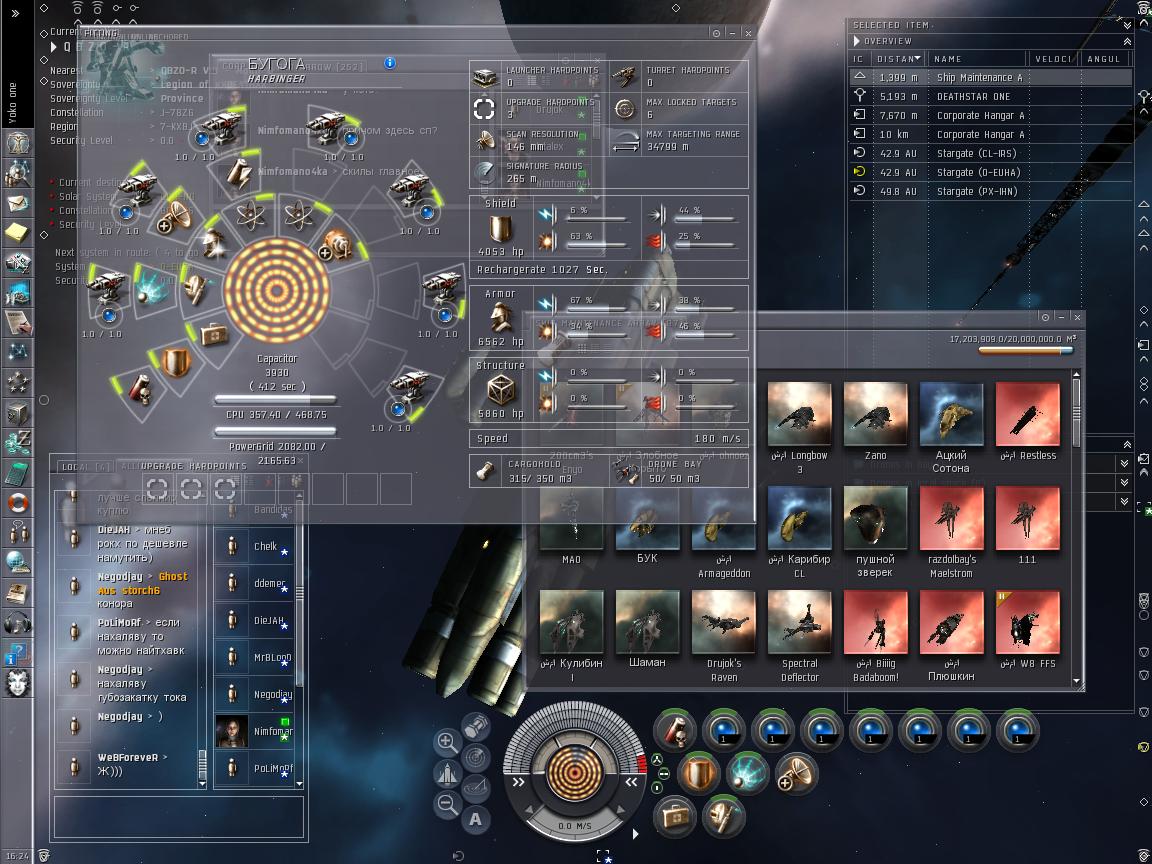Sort the overview by the Distance column arrow

tap(917, 59)
